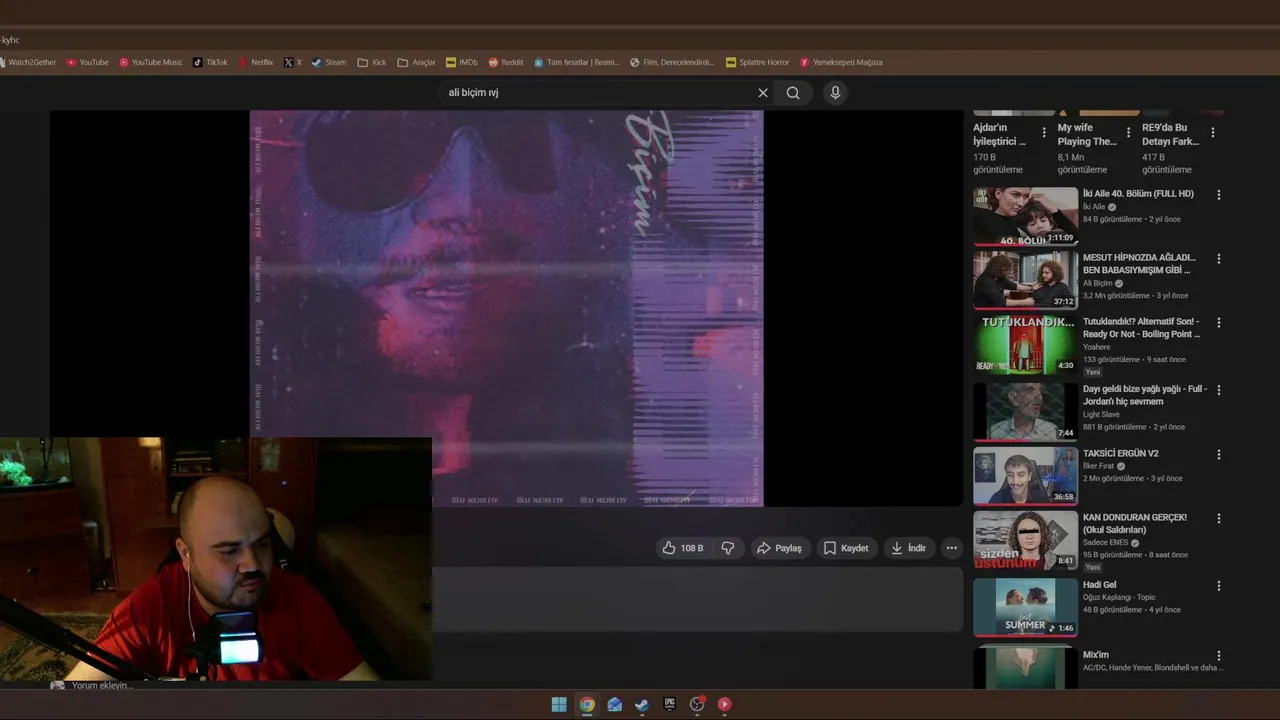Start voice search with the microphone icon
Image resolution: width=1280 pixels, height=720 pixels.
(835, 93)
